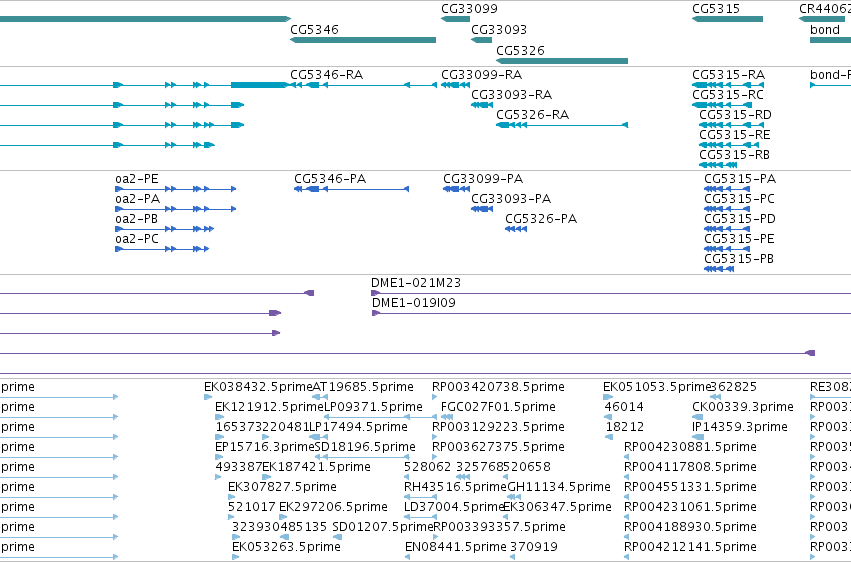Click EST EK297206.5prime

click(283, 517)
